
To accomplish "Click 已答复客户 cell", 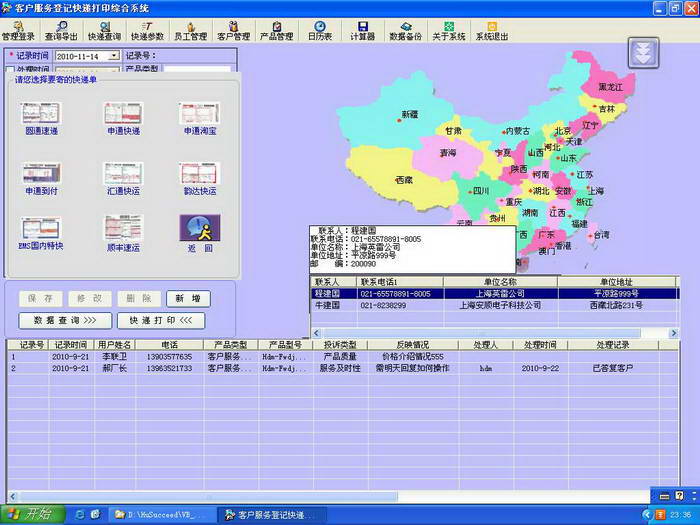I will coord(612,368).
